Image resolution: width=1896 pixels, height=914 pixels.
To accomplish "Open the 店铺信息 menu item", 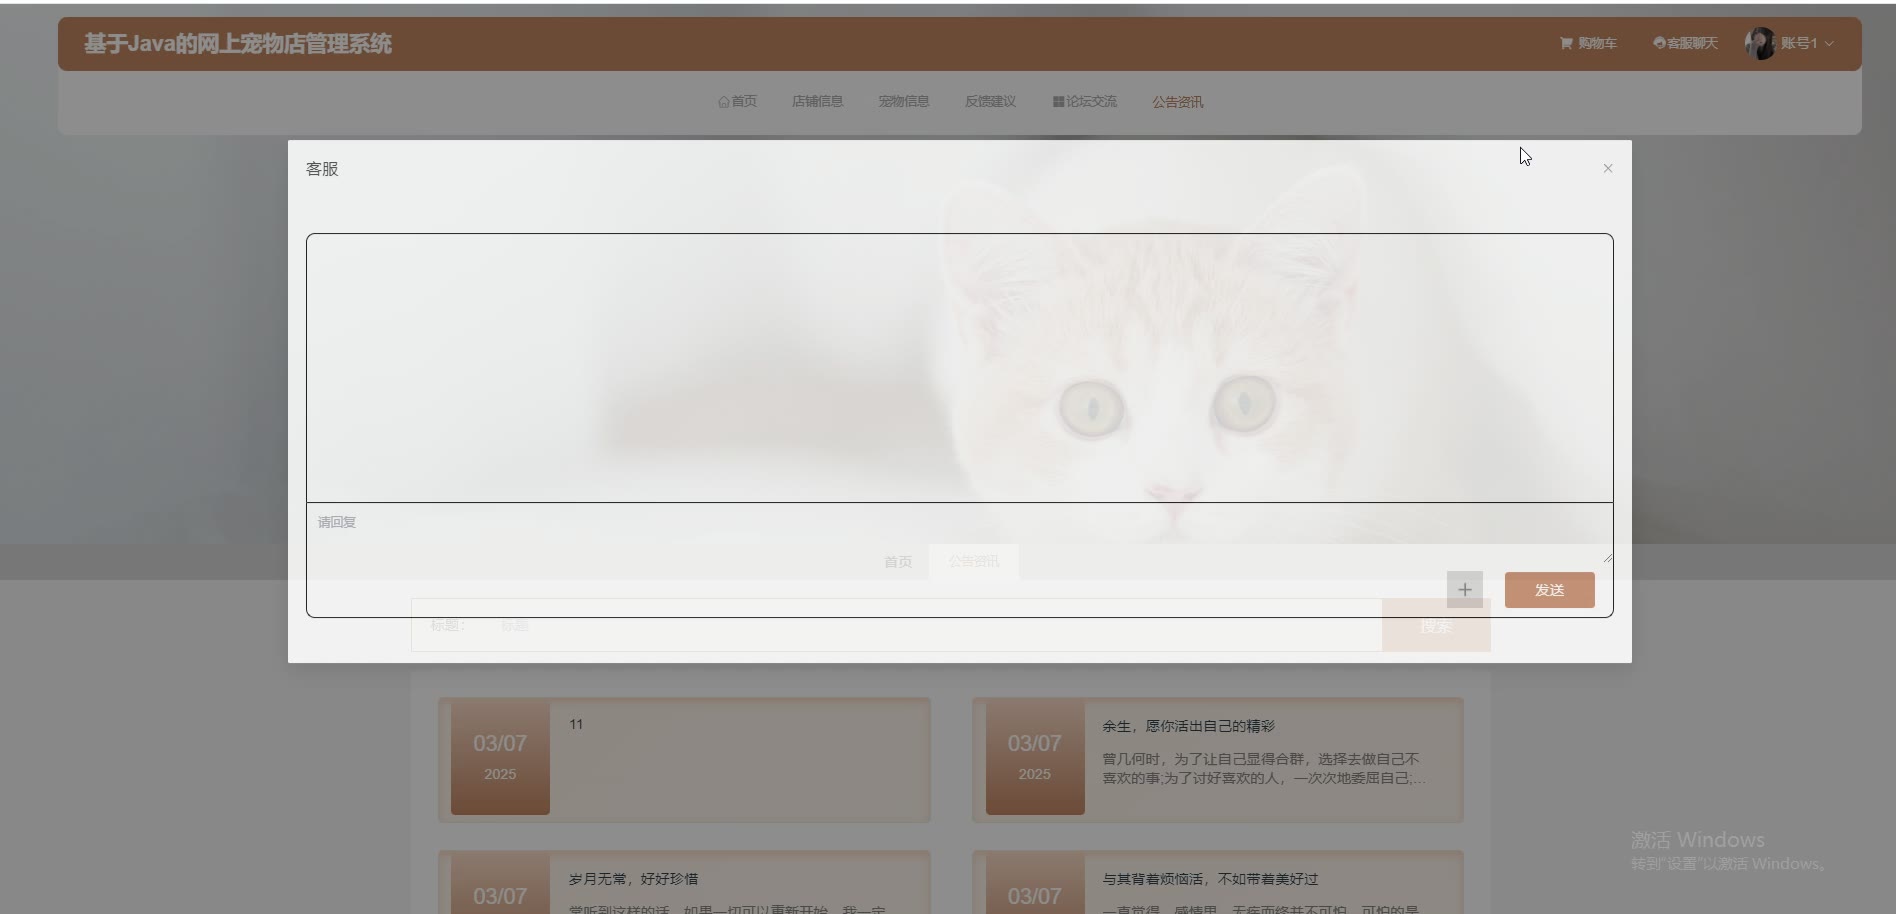I will (x=817, y=101).
